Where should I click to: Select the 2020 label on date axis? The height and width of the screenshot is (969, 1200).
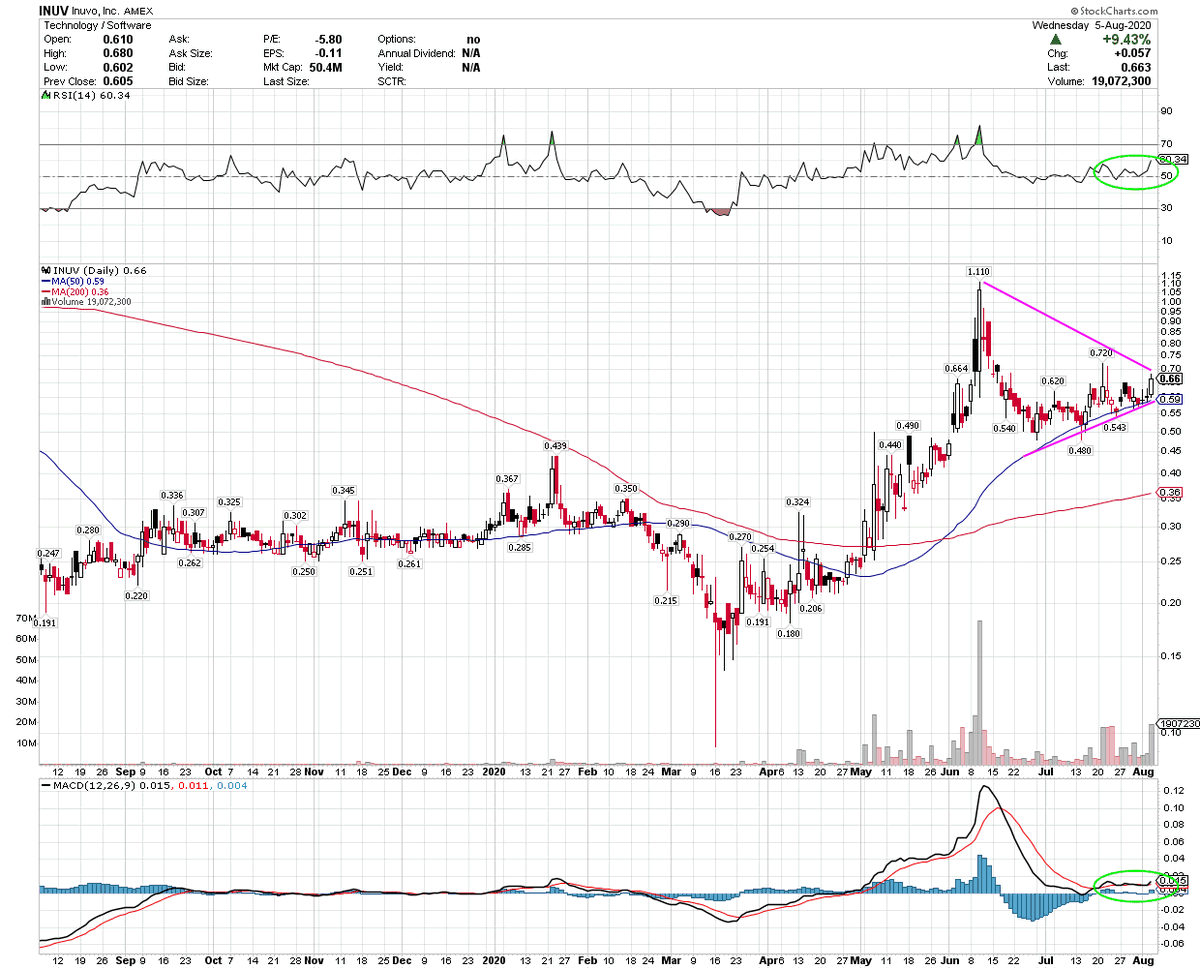(x=496, y=772)
